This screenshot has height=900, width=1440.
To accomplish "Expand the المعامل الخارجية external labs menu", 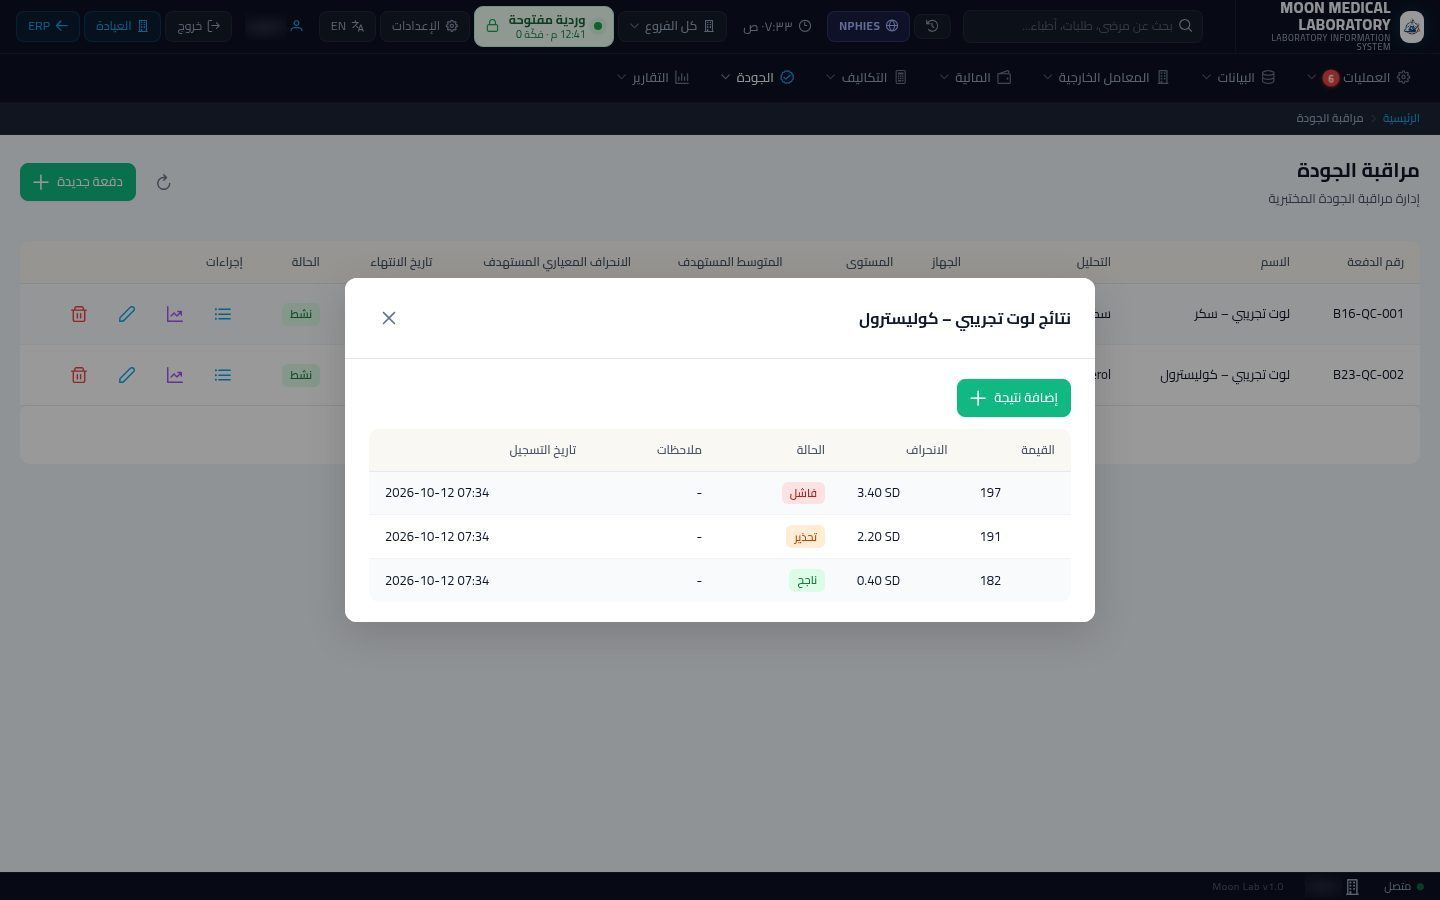I will coord(1106,77).
